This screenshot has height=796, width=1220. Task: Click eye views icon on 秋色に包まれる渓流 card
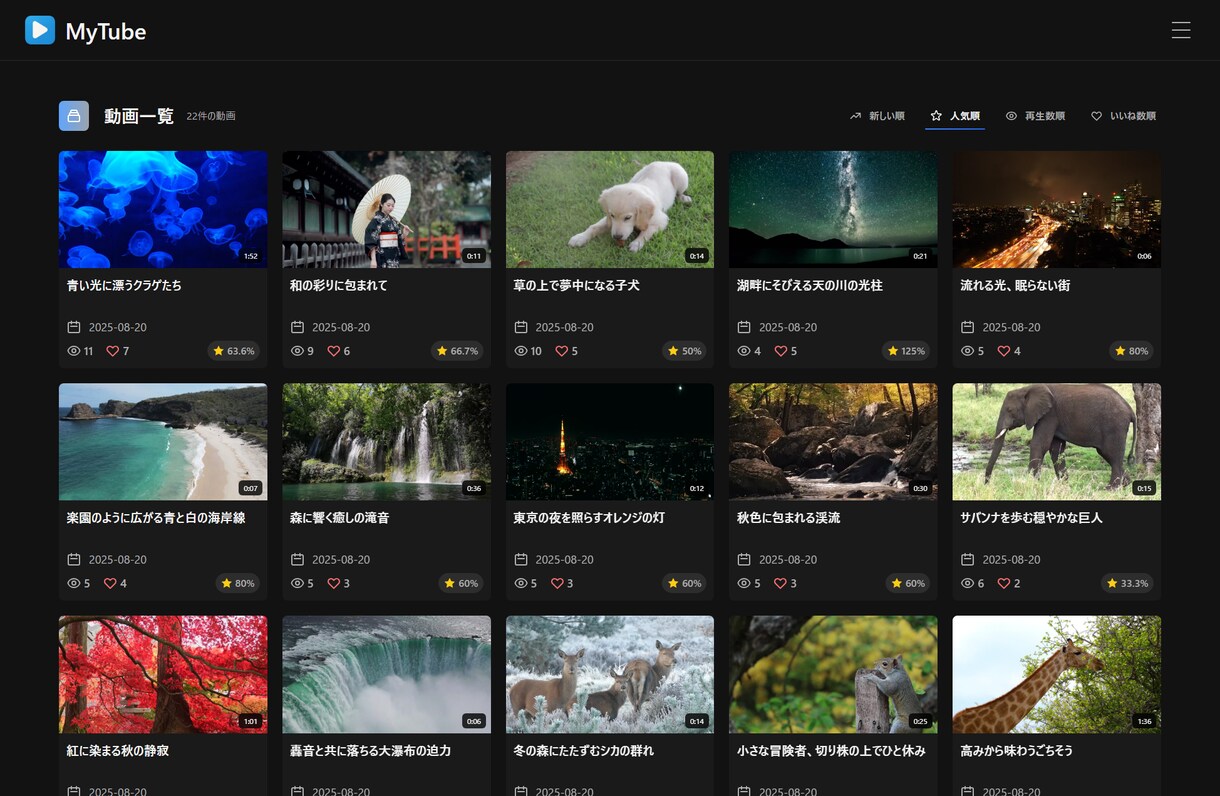(743, 583)
